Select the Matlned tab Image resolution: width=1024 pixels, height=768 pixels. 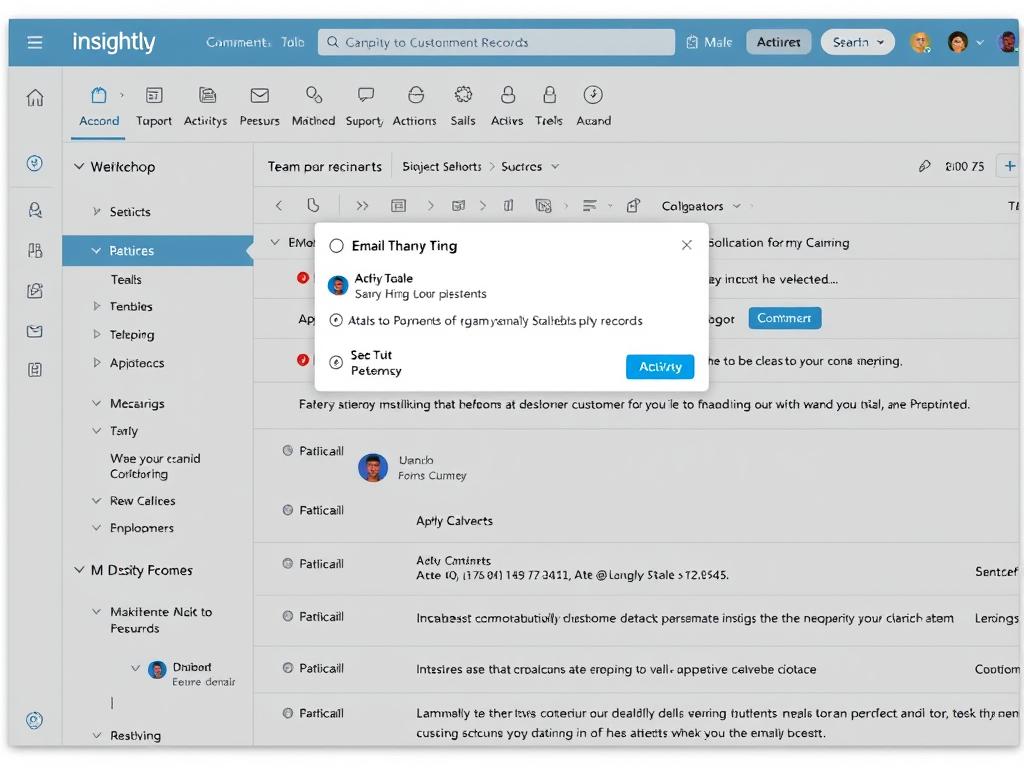(313, 107)
